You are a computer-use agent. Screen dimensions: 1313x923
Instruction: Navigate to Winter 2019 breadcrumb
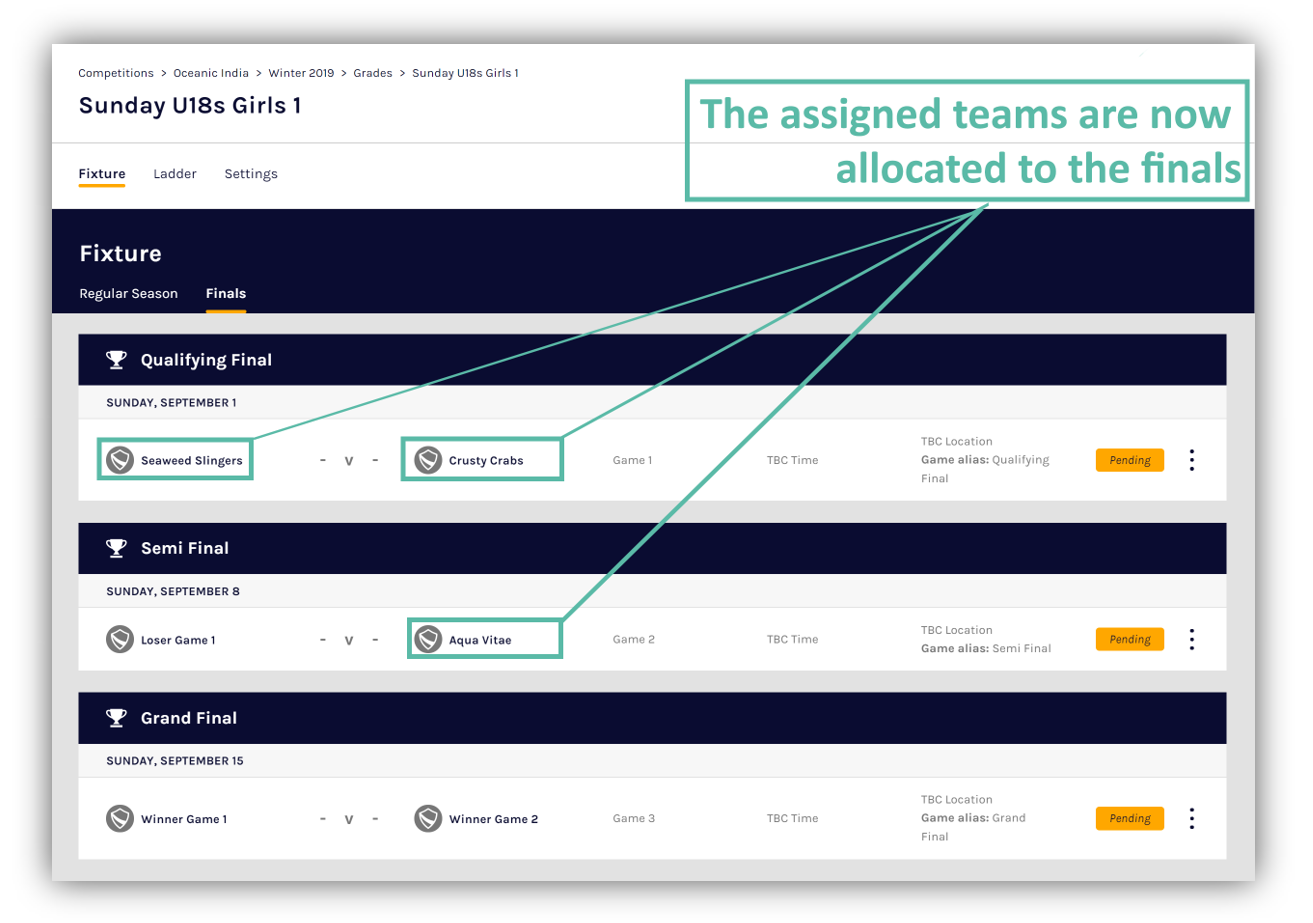click(x=301, y=73)
